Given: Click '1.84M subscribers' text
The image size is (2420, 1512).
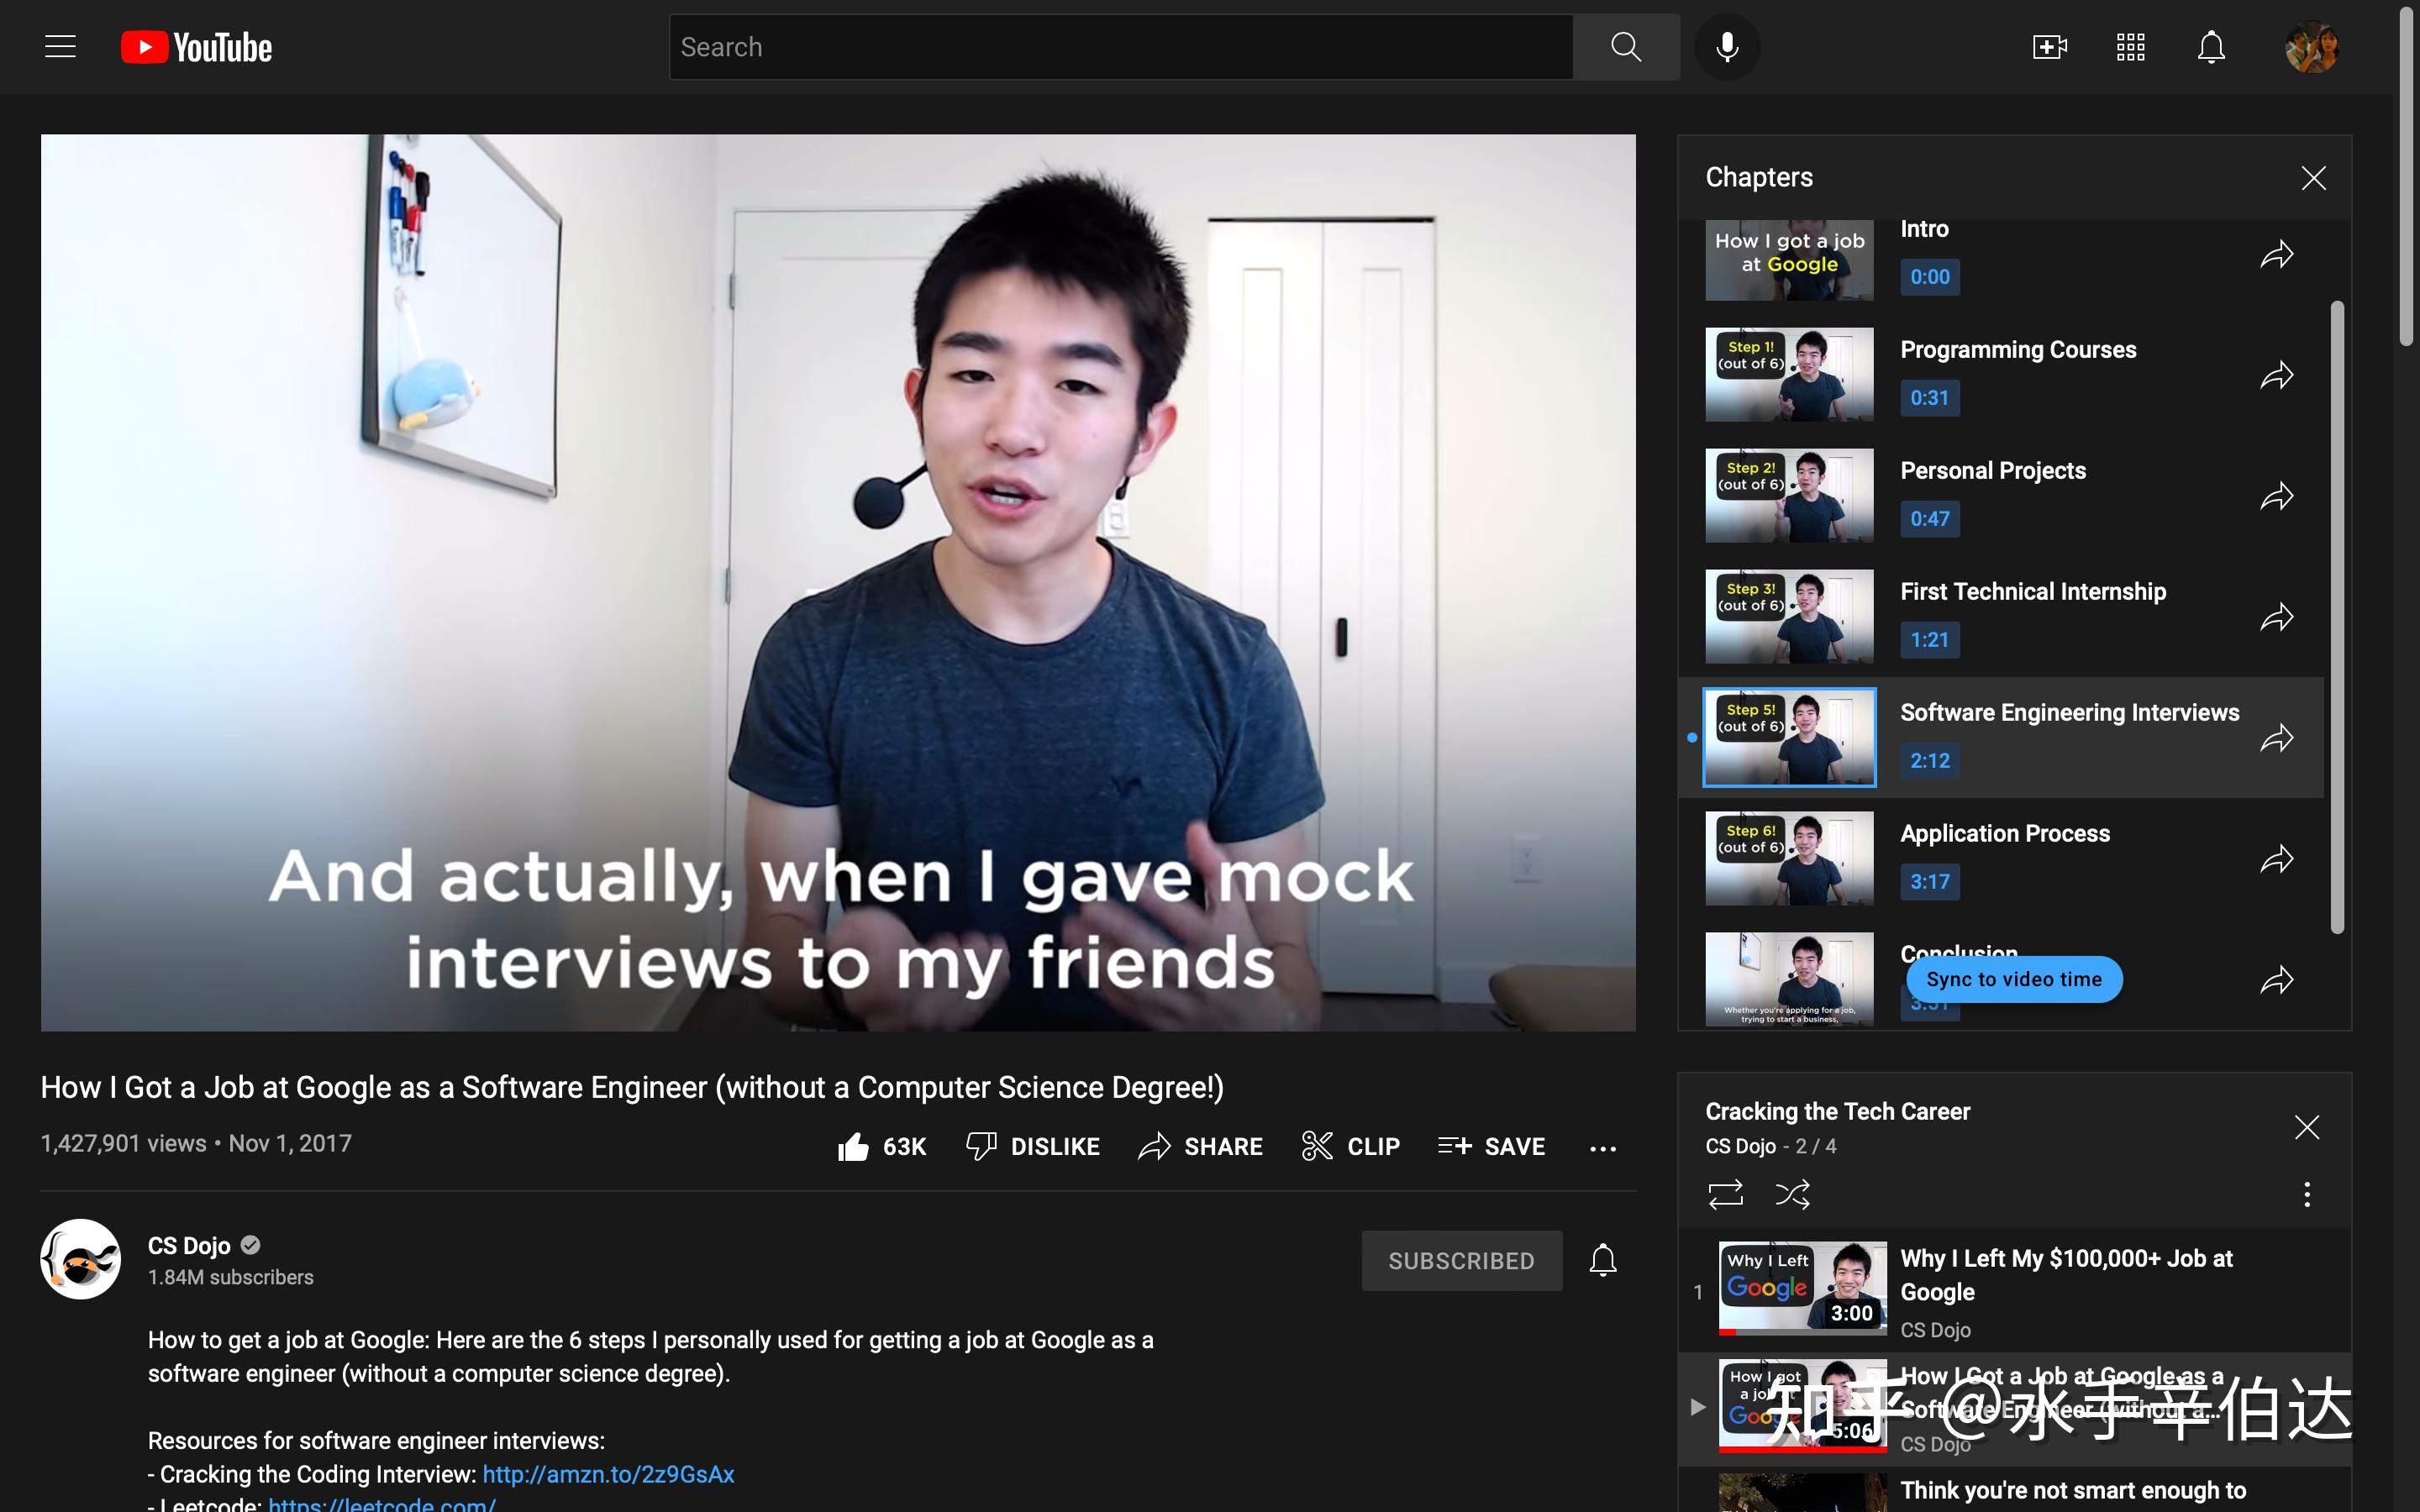Looking at the screenshot, I should click(x=231, y=1278).
